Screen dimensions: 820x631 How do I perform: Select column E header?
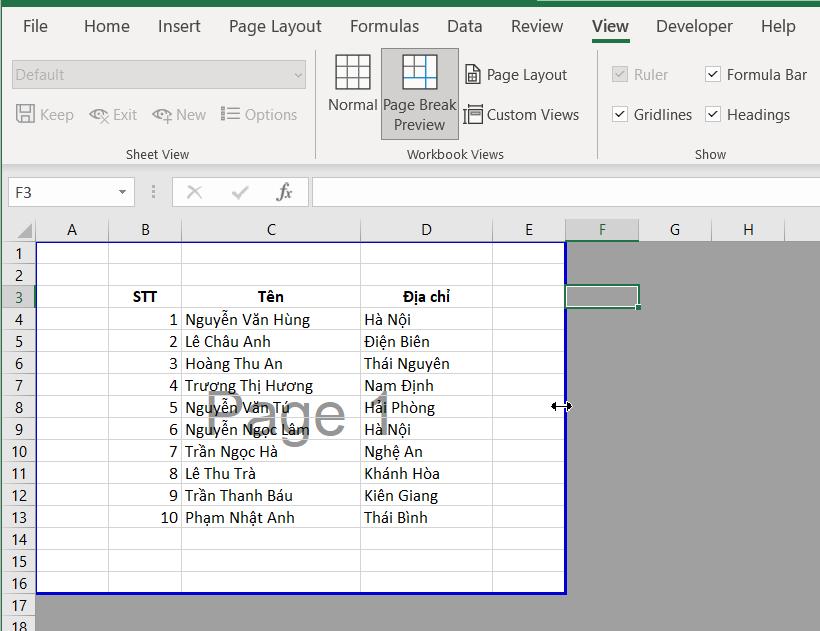click(529, 230)
